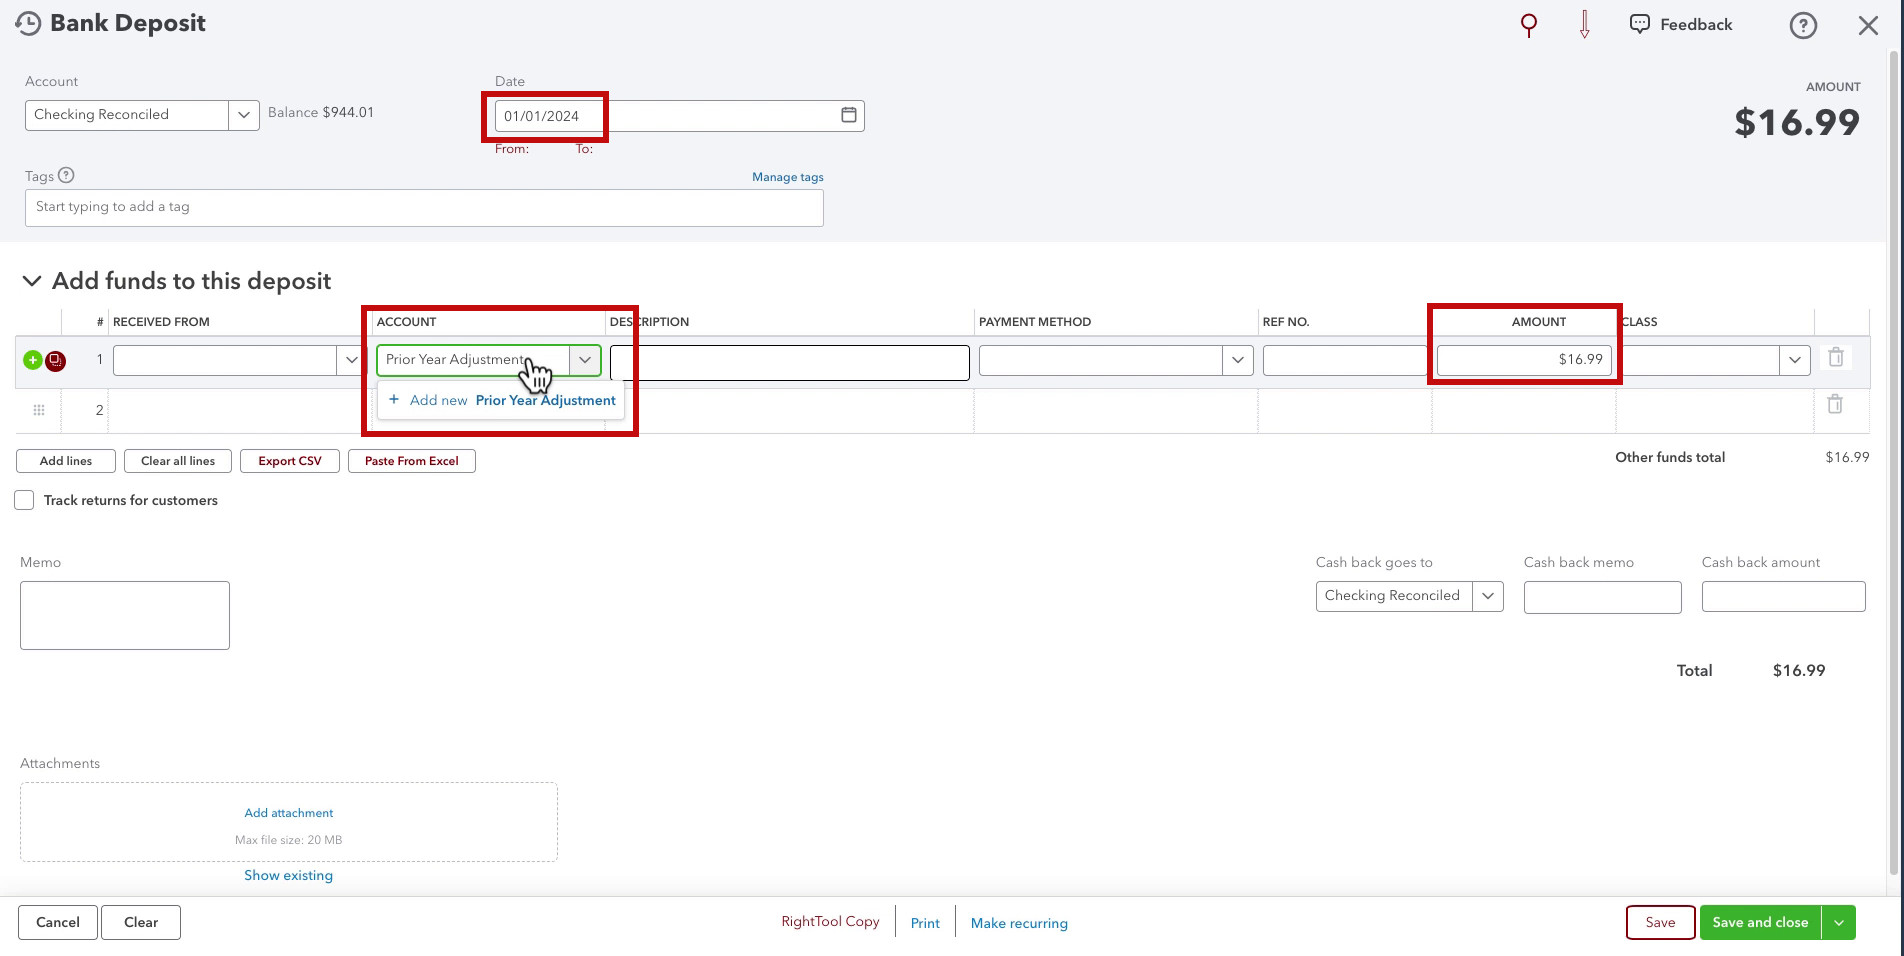
Task: Open the Checking Reconciled account dropdown
Action: 243,115
